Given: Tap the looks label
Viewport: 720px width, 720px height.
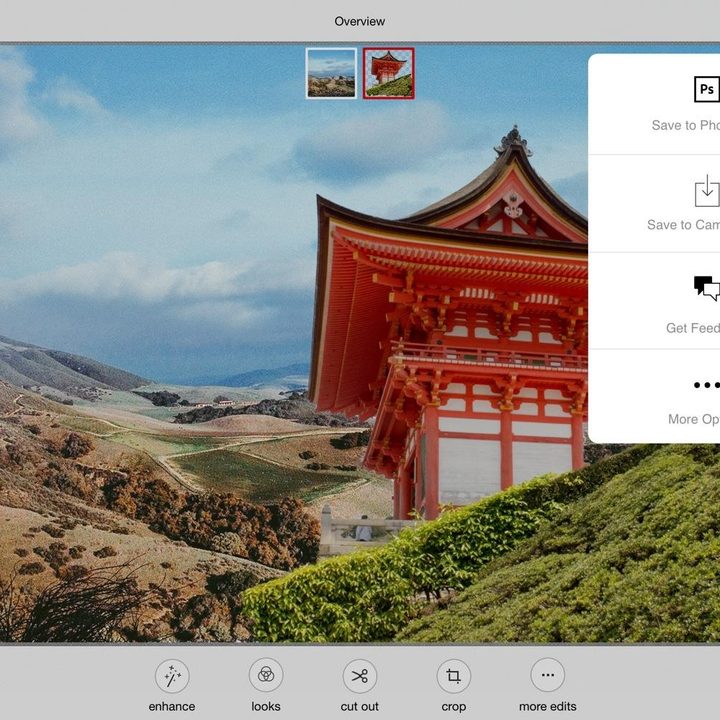Looking at the screenshot, I should tap(266, 706).
